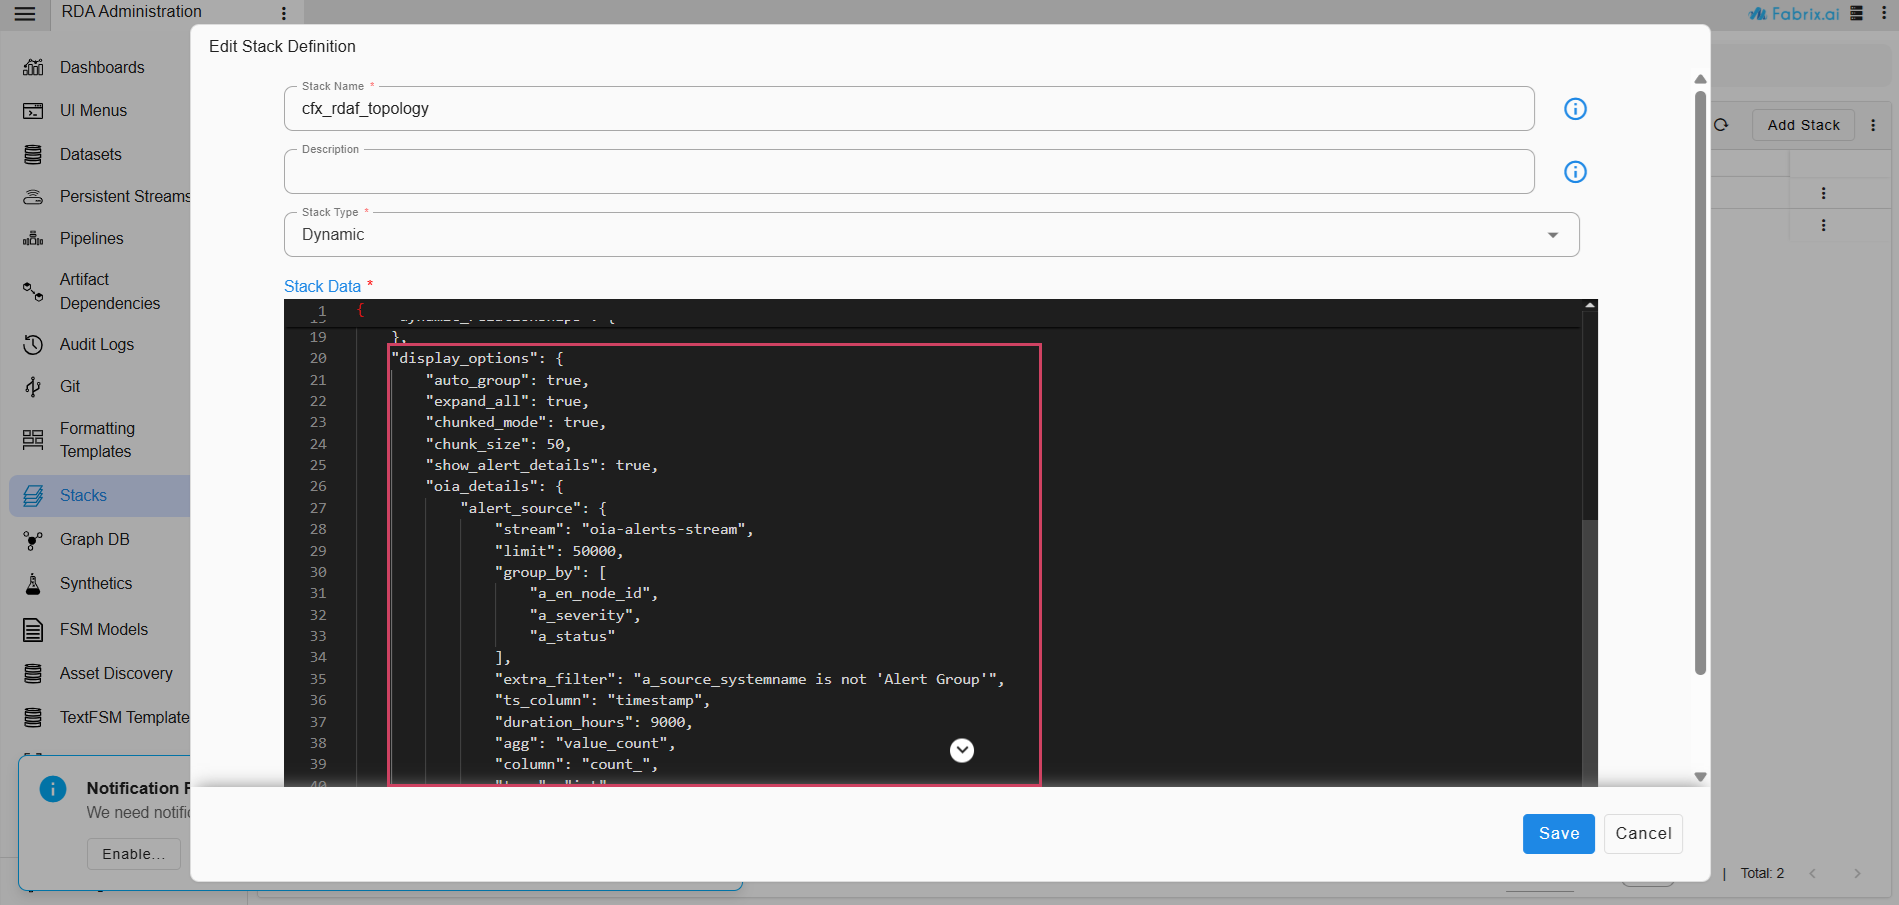Screen dimensions: 1899x905
Task: Click the TextFSM Template sidebar icon
Action: pos(33,718)
